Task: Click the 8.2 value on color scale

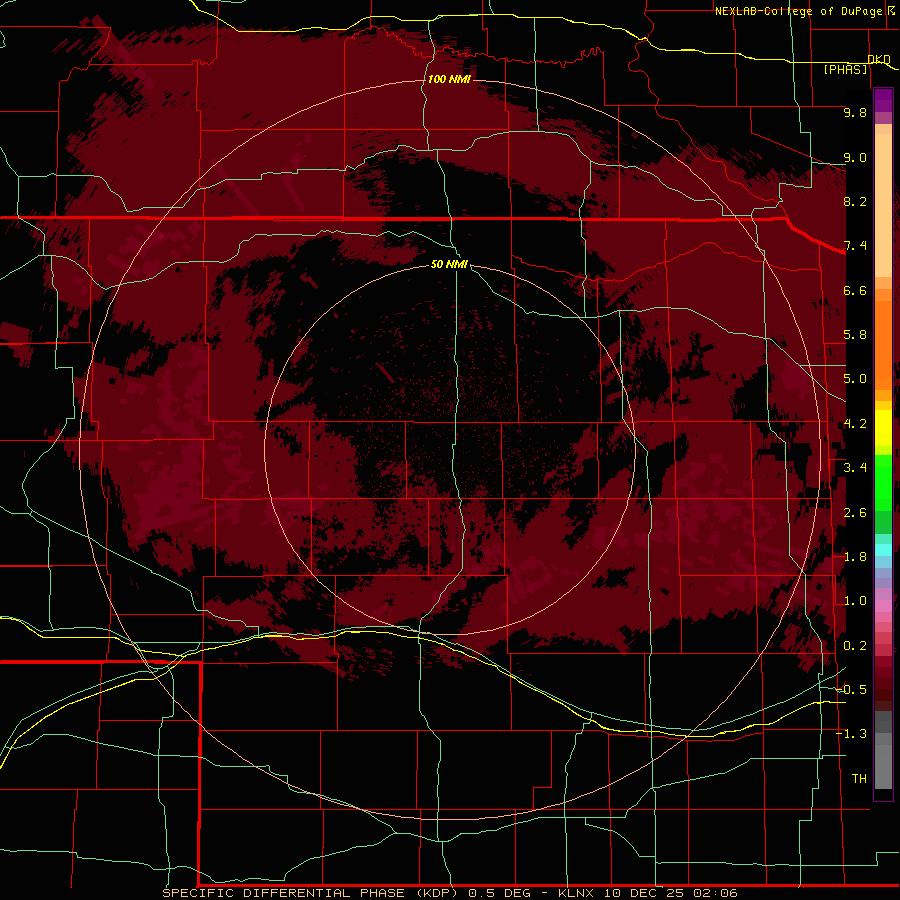Action: 855,201
